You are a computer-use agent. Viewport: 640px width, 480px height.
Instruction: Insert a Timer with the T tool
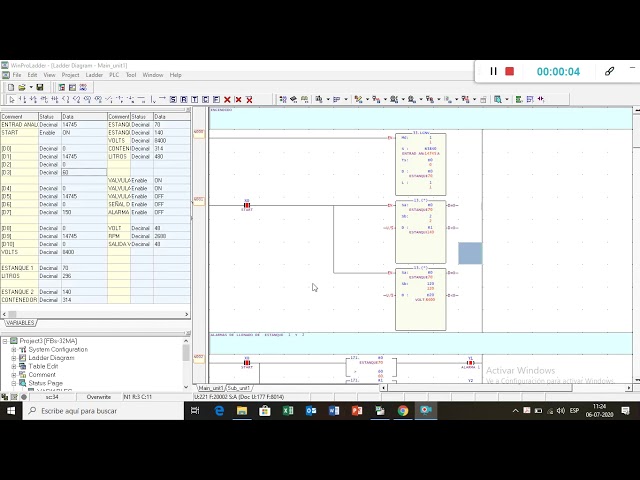pyautogui.click(x=195, y=99)
